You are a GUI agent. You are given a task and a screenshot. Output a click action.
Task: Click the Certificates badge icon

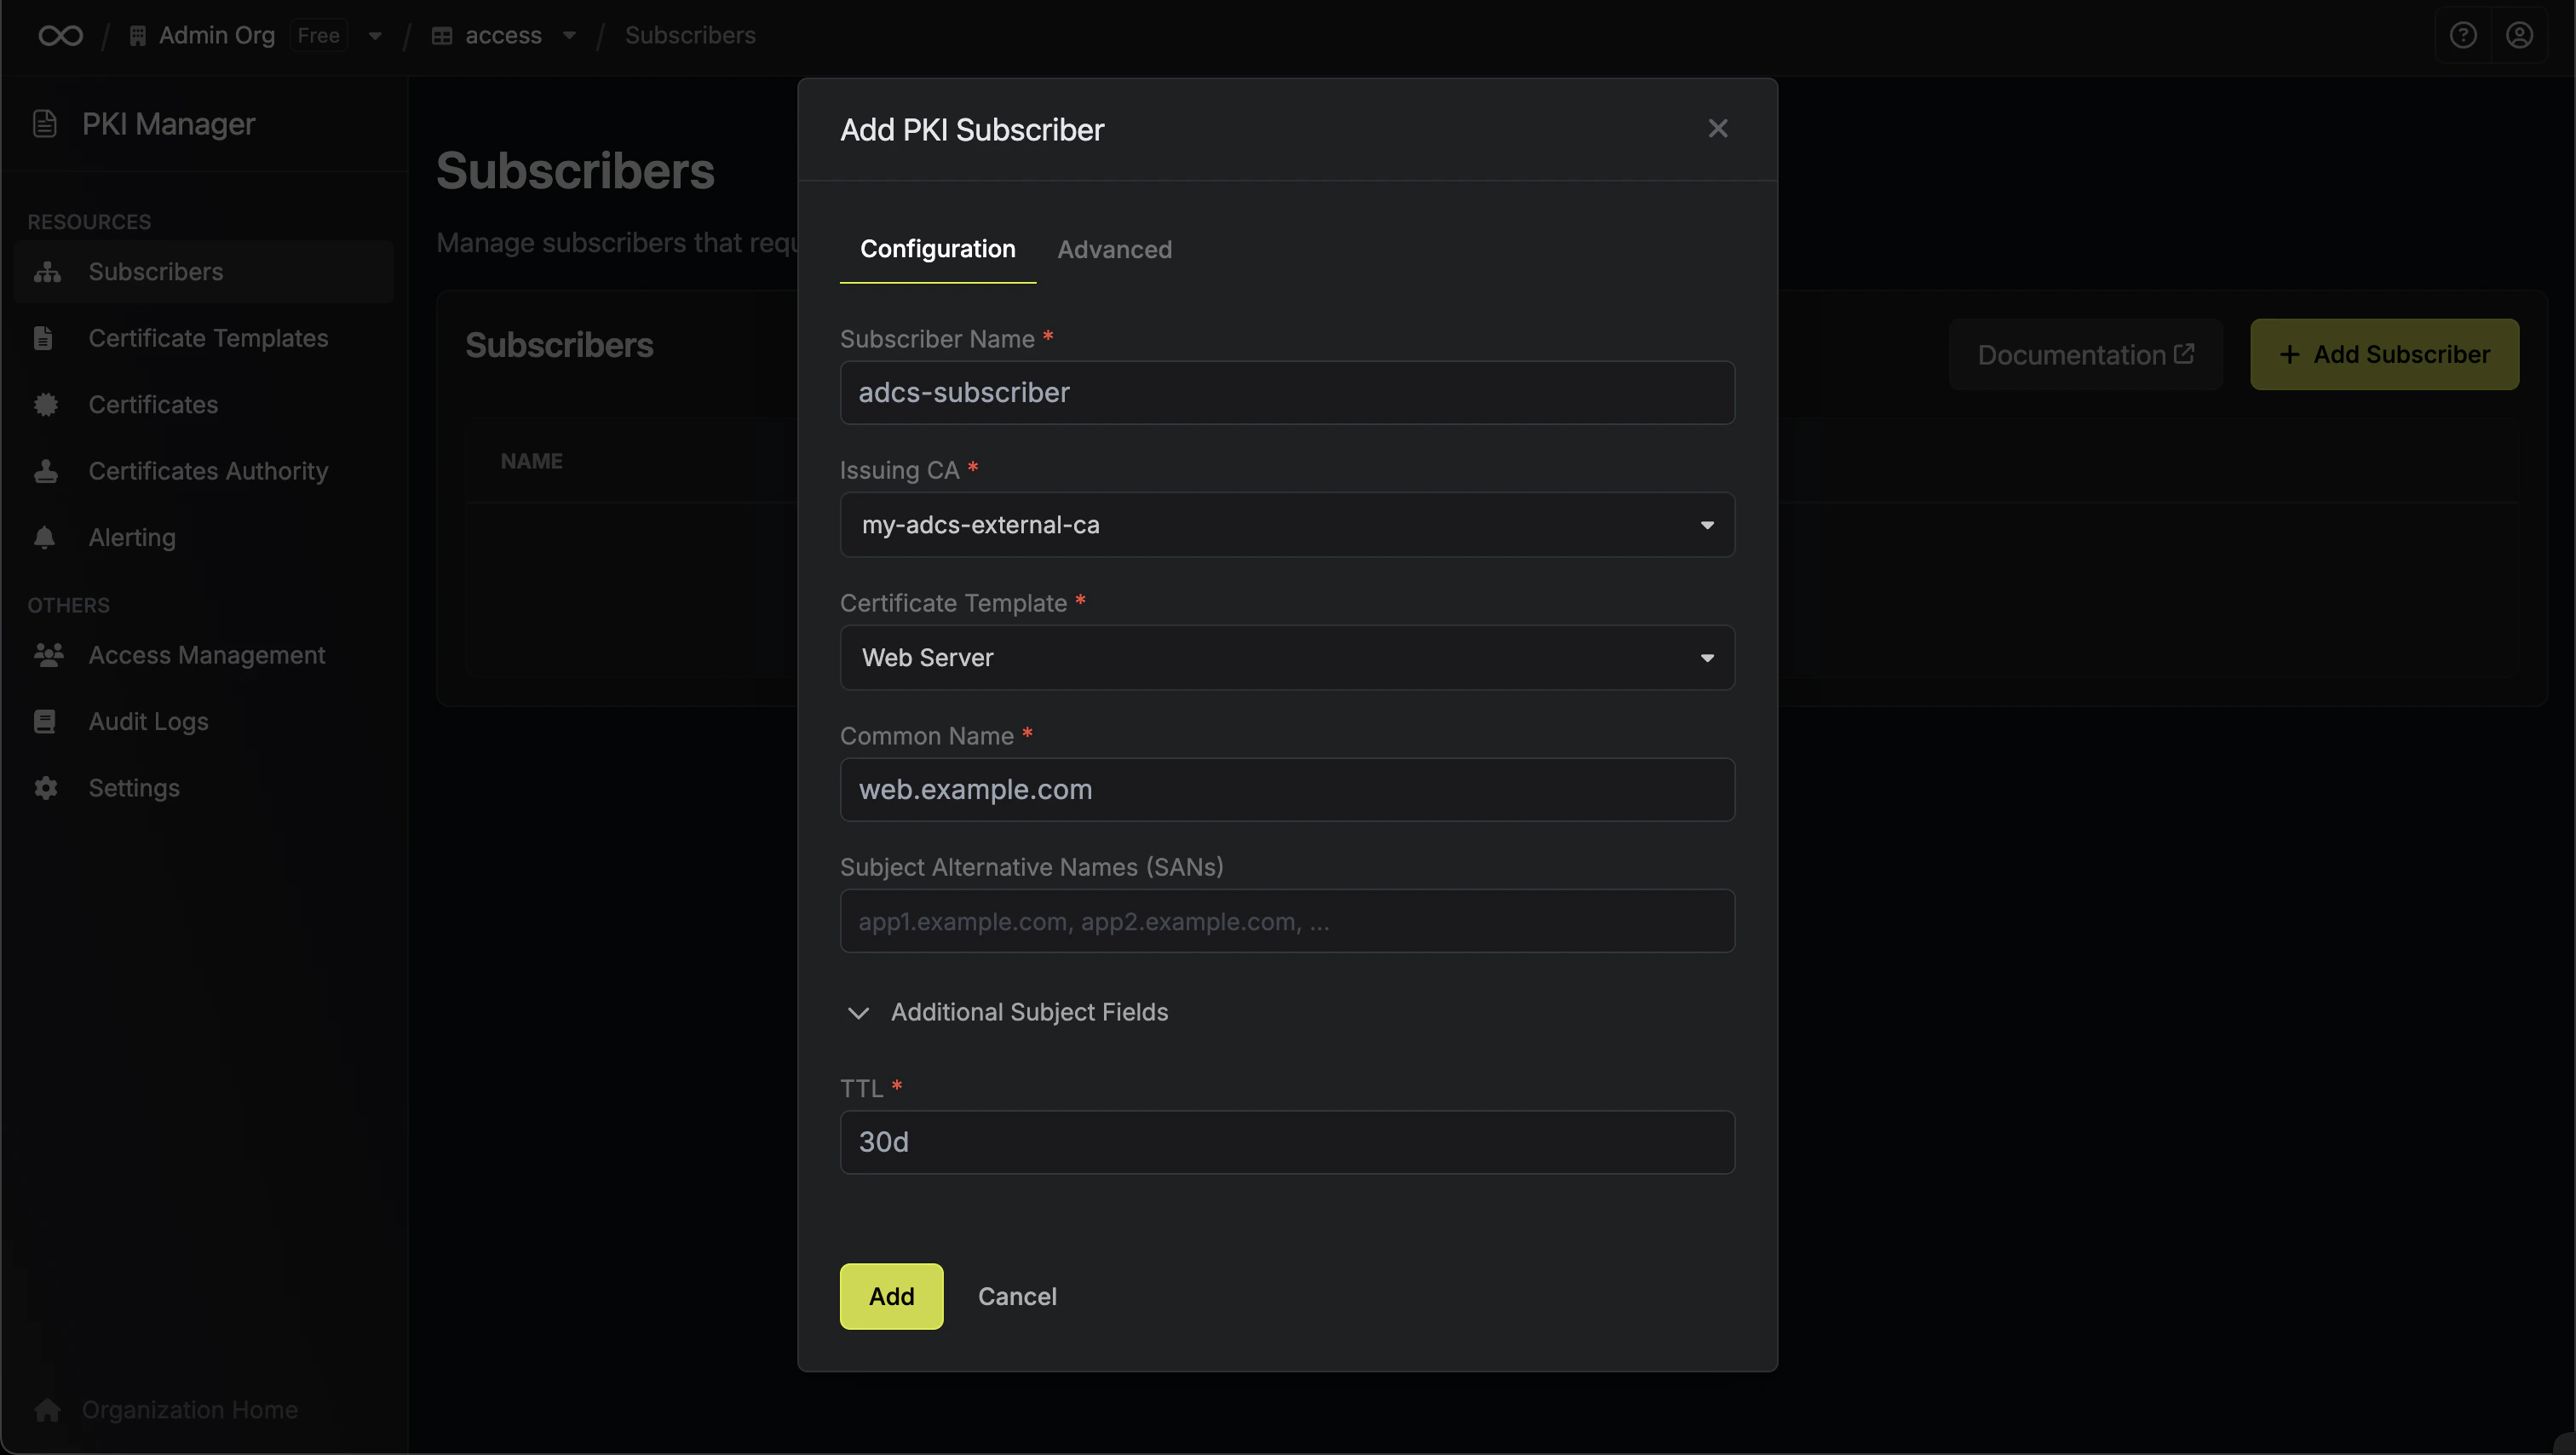click(x=45, y=405)
